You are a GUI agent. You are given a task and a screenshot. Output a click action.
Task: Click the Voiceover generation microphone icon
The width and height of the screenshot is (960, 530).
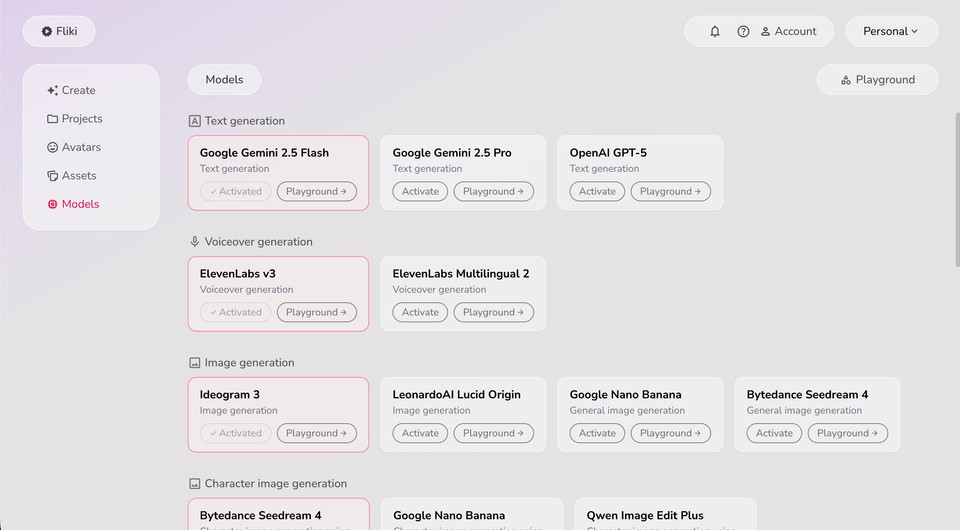pyautogui.click(x=195, y=242)
